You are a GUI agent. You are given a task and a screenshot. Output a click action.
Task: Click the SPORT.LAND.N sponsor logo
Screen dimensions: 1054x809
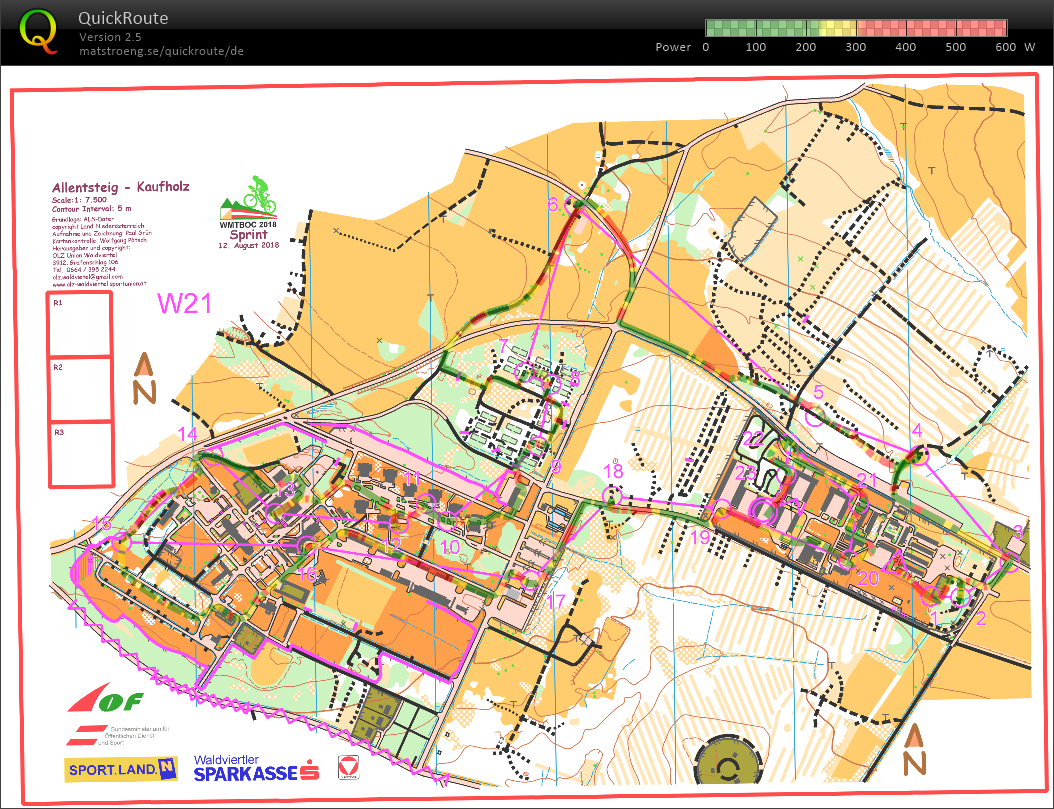click(x=120, y=770)
